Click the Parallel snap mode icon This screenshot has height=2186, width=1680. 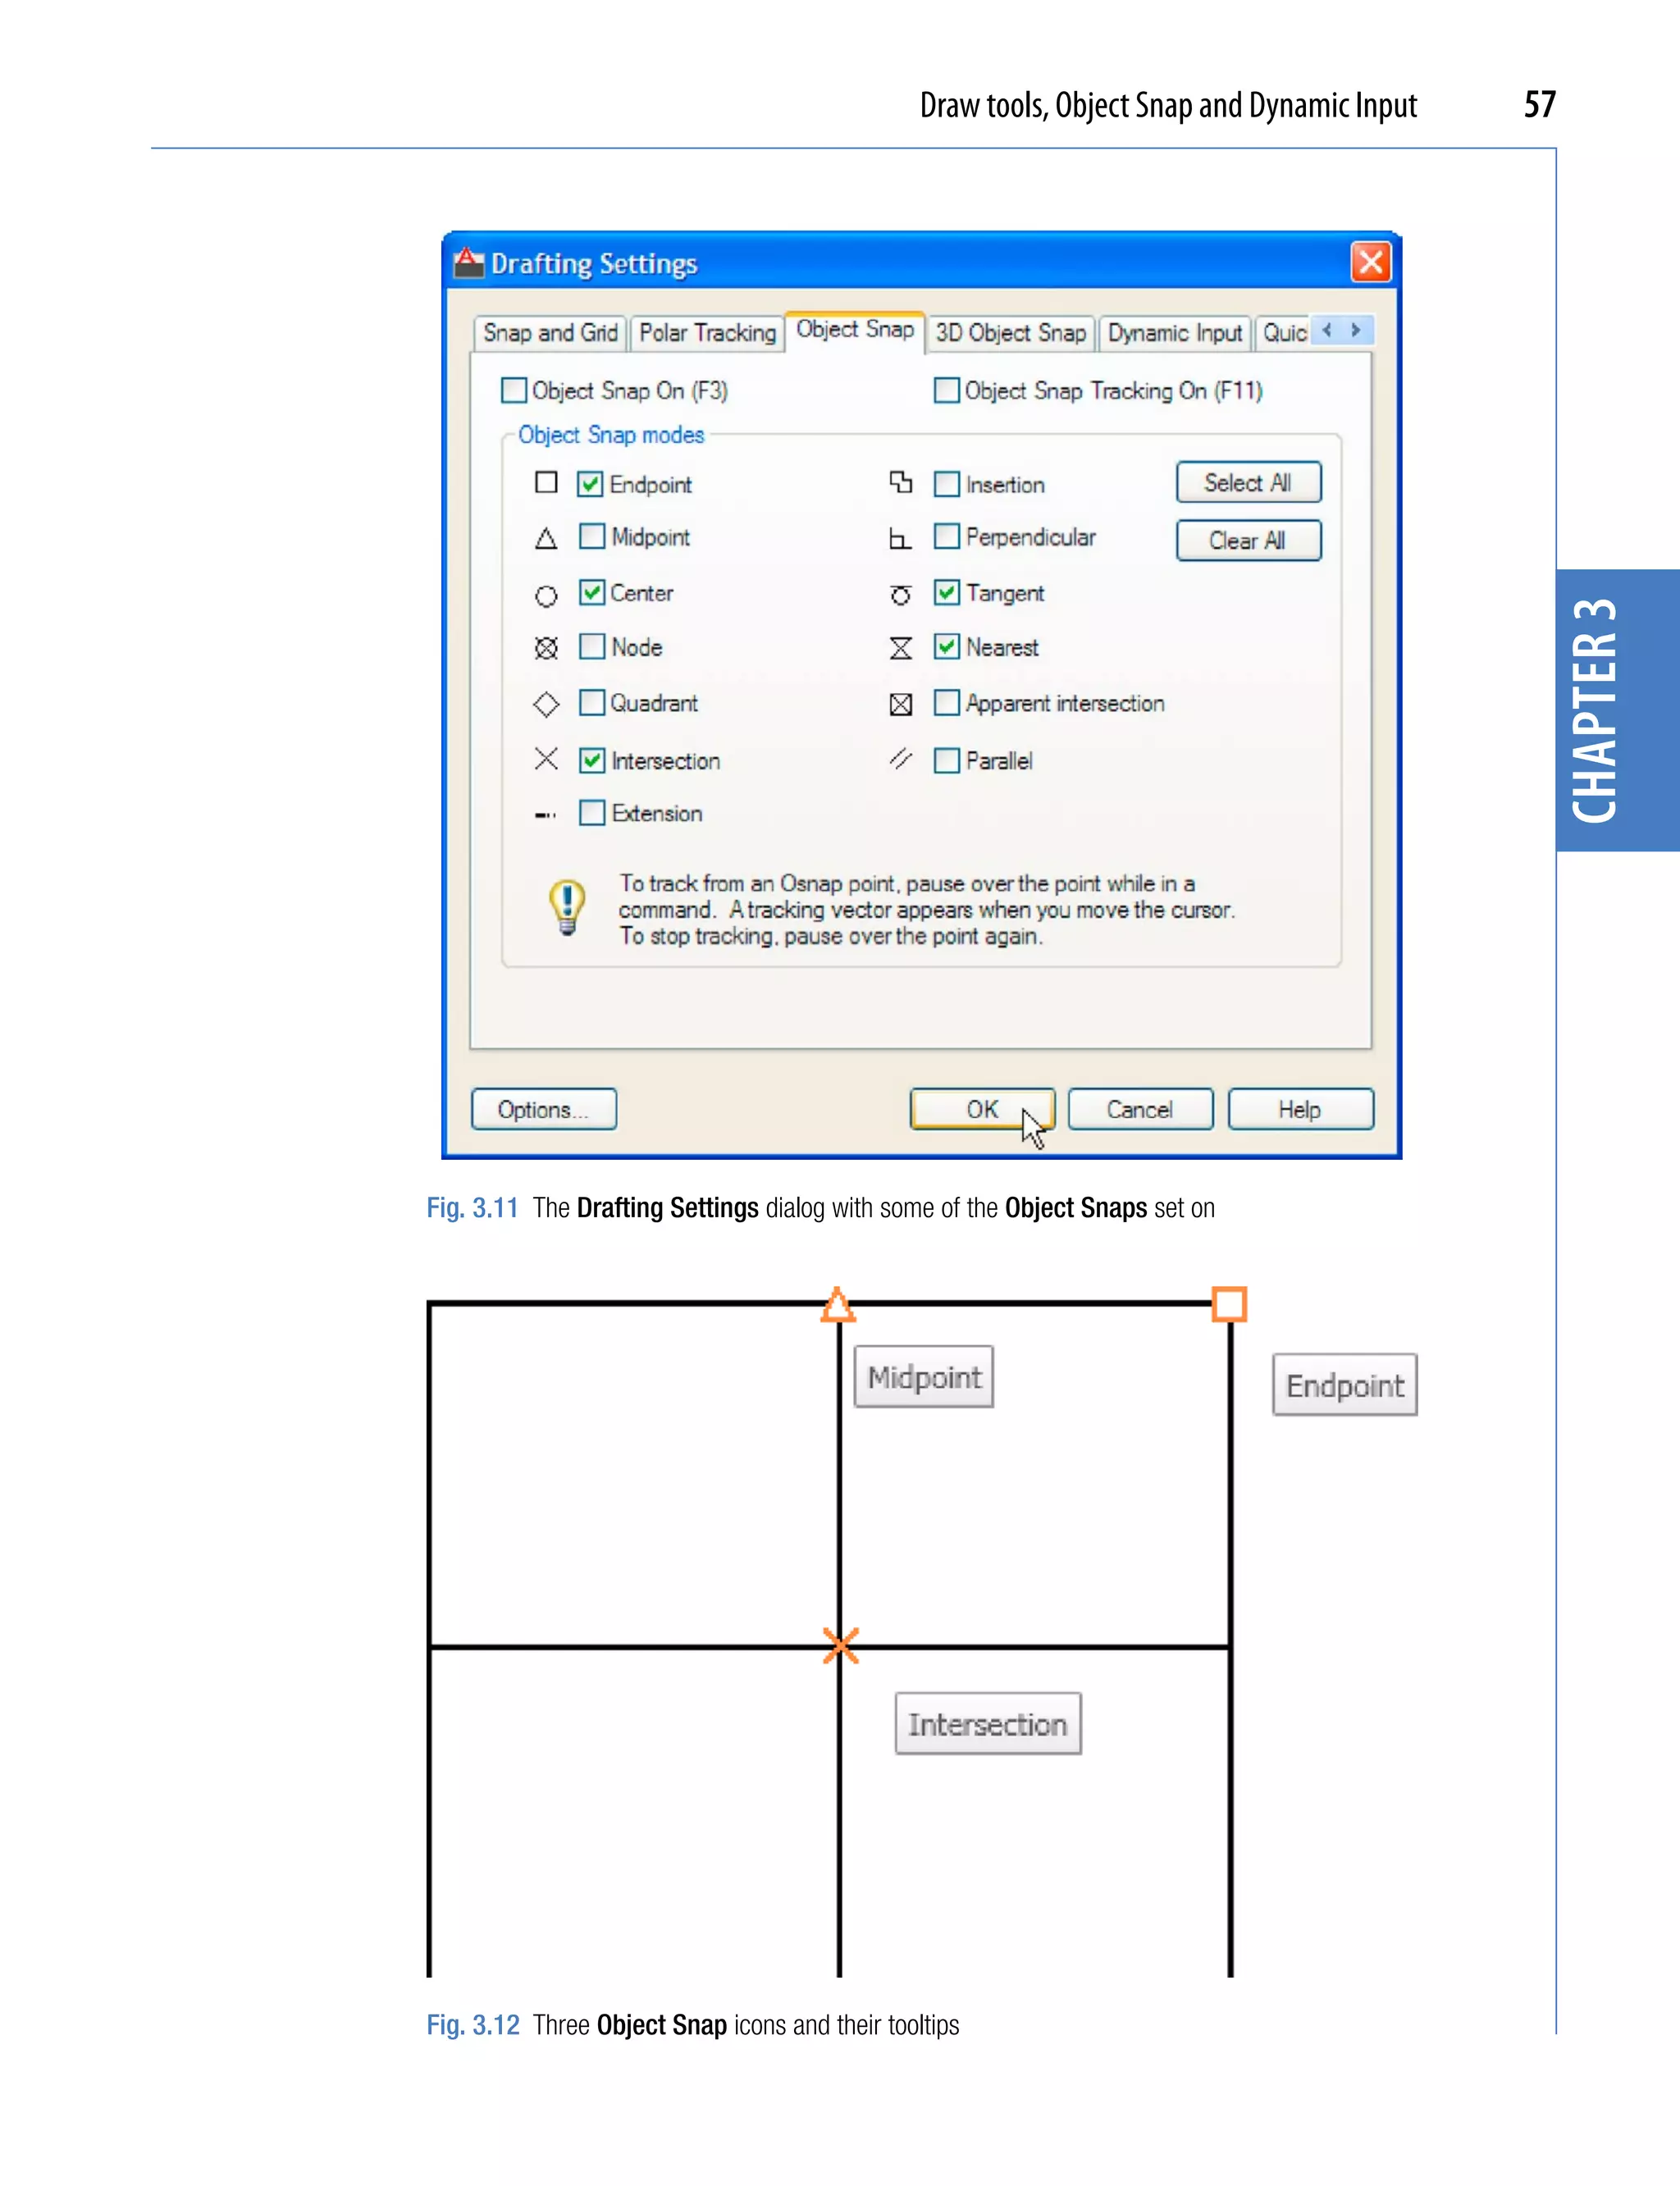[900, 759]
